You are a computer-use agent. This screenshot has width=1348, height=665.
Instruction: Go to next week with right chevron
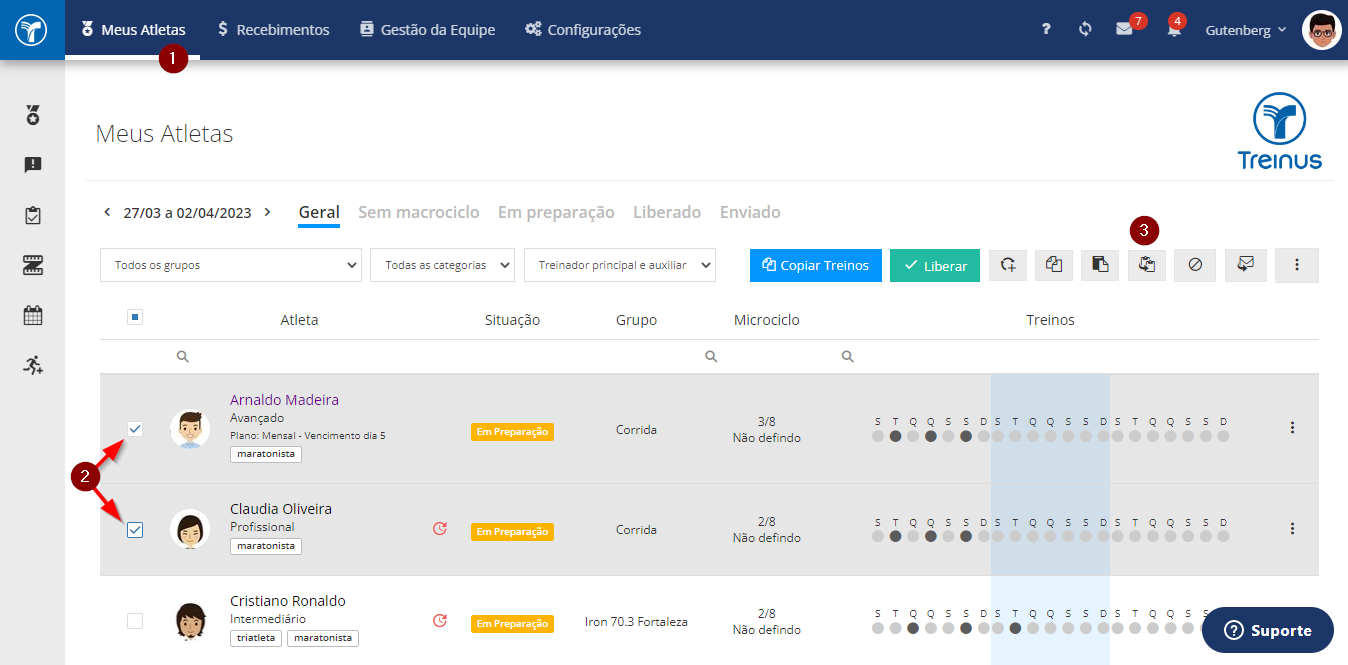point(267,212)
